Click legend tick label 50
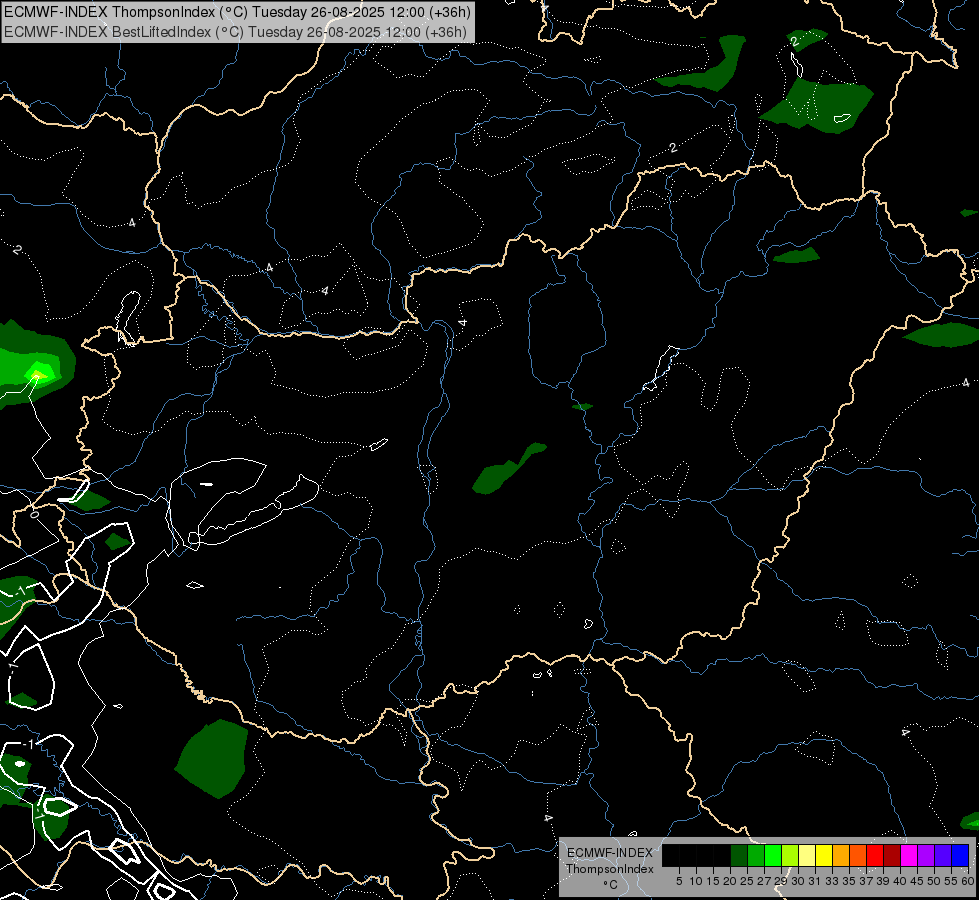 coord(934,881)
